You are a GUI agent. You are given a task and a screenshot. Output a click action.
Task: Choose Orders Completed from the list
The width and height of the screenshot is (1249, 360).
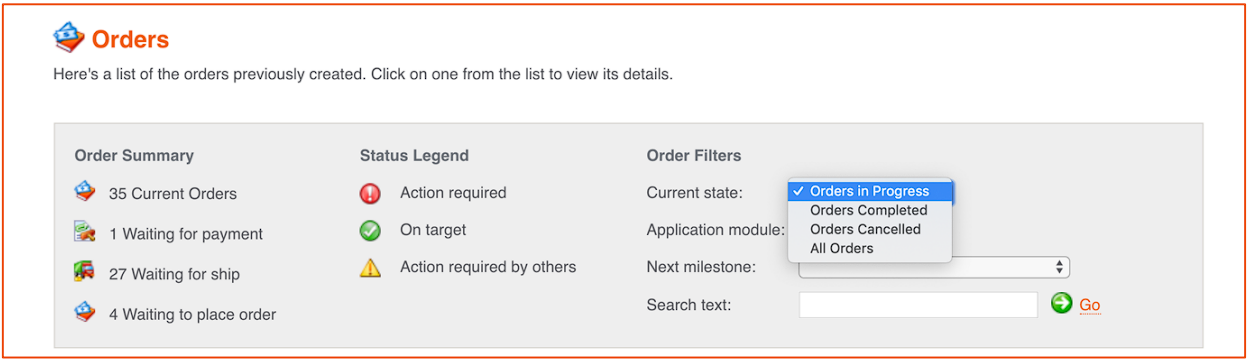pos(870,210)
